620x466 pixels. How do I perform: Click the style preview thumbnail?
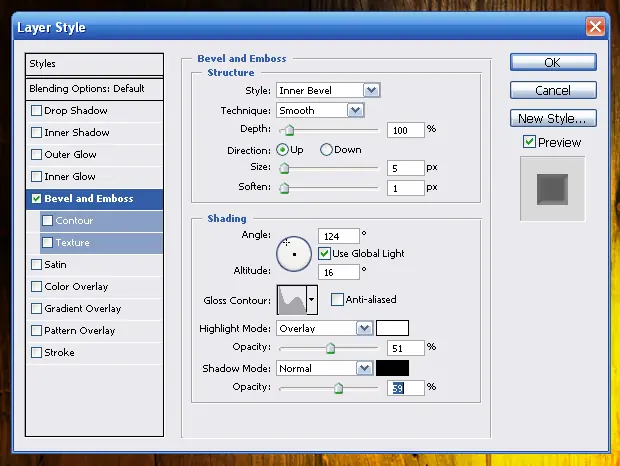tap(552, 187)
